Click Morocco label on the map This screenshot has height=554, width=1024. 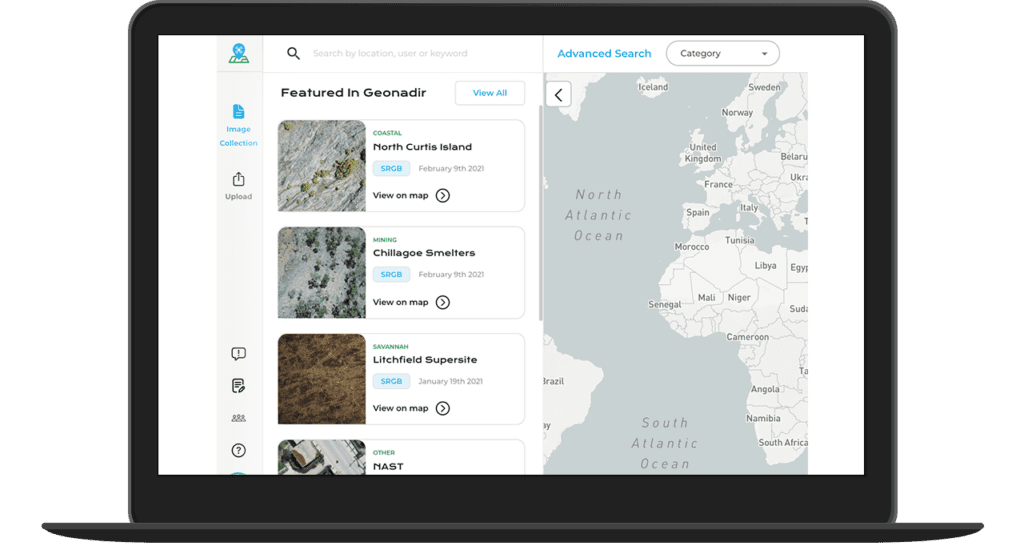point(692,246)
